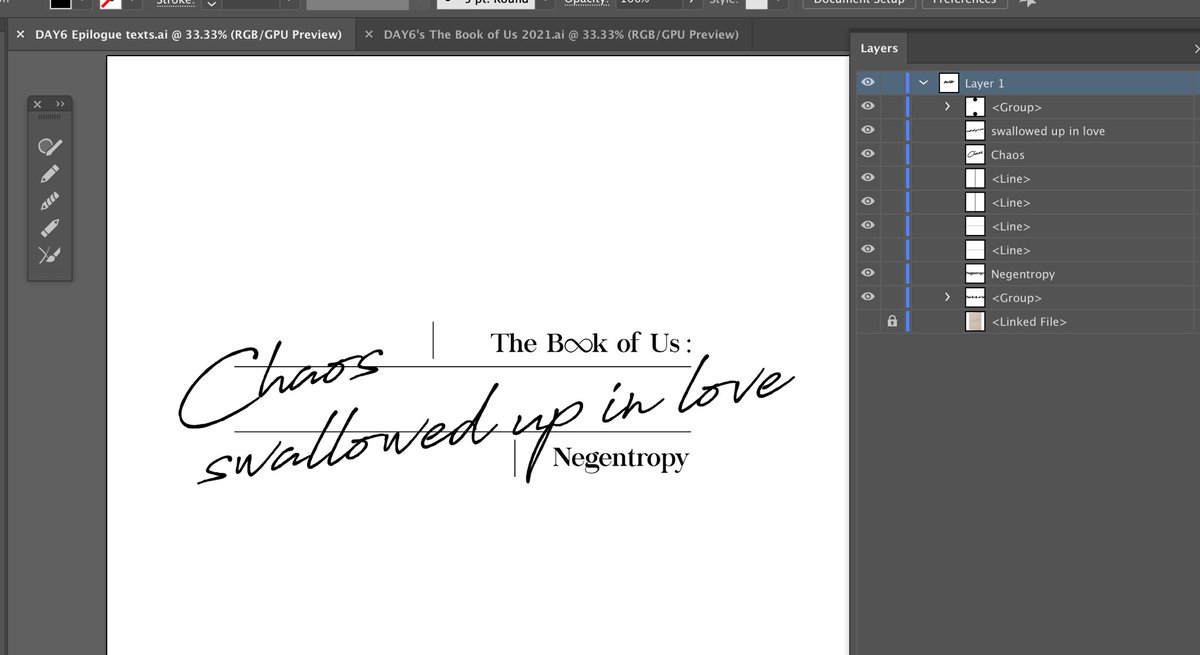Click the Chaos layer thumbnail

[975, 155]
